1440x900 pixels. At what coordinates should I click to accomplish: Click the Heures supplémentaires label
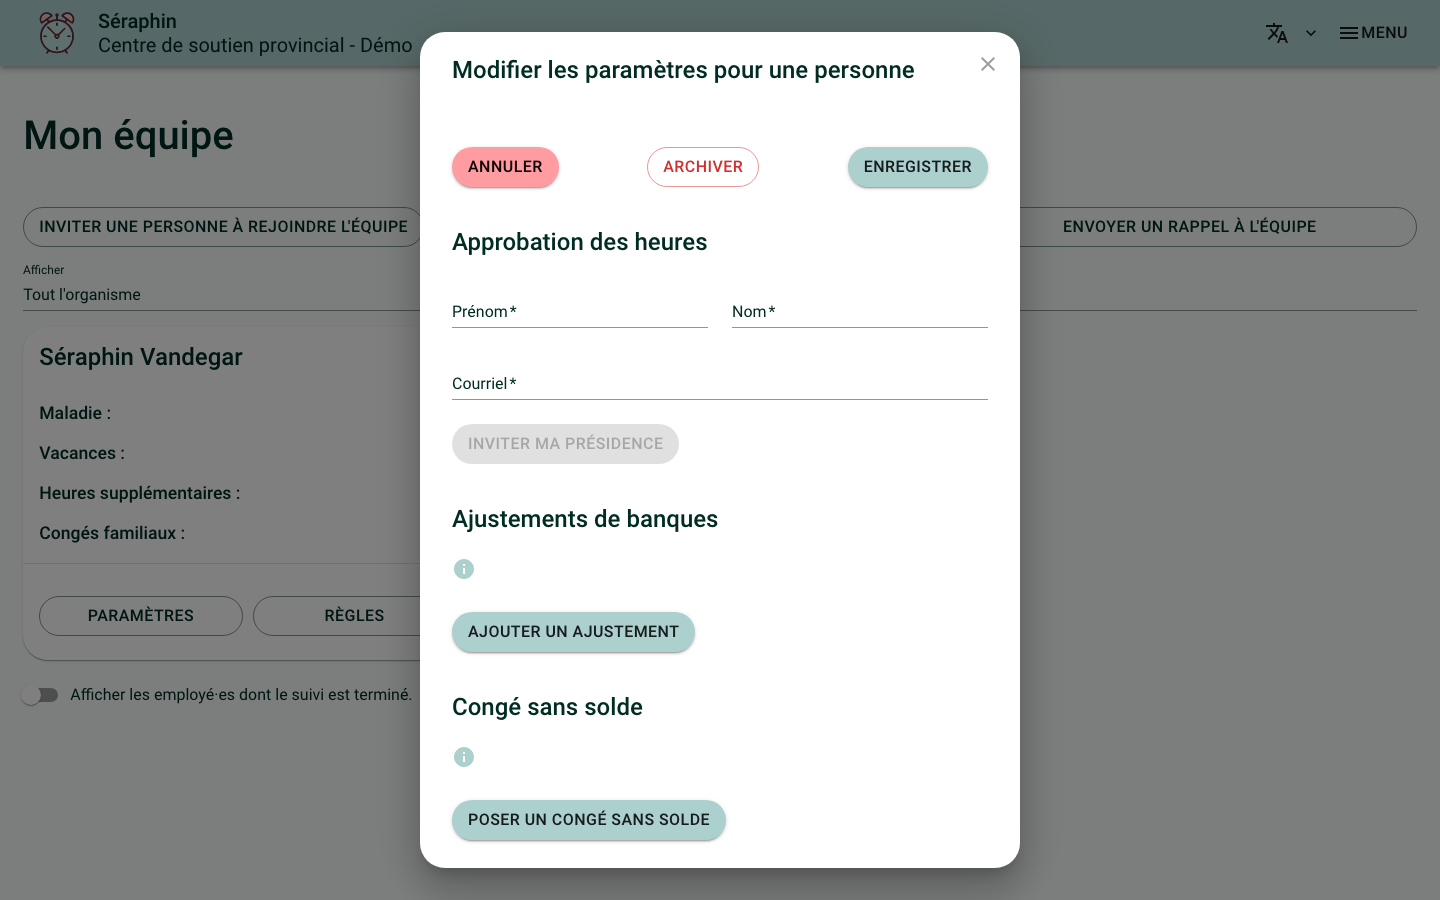click(140, 493)
